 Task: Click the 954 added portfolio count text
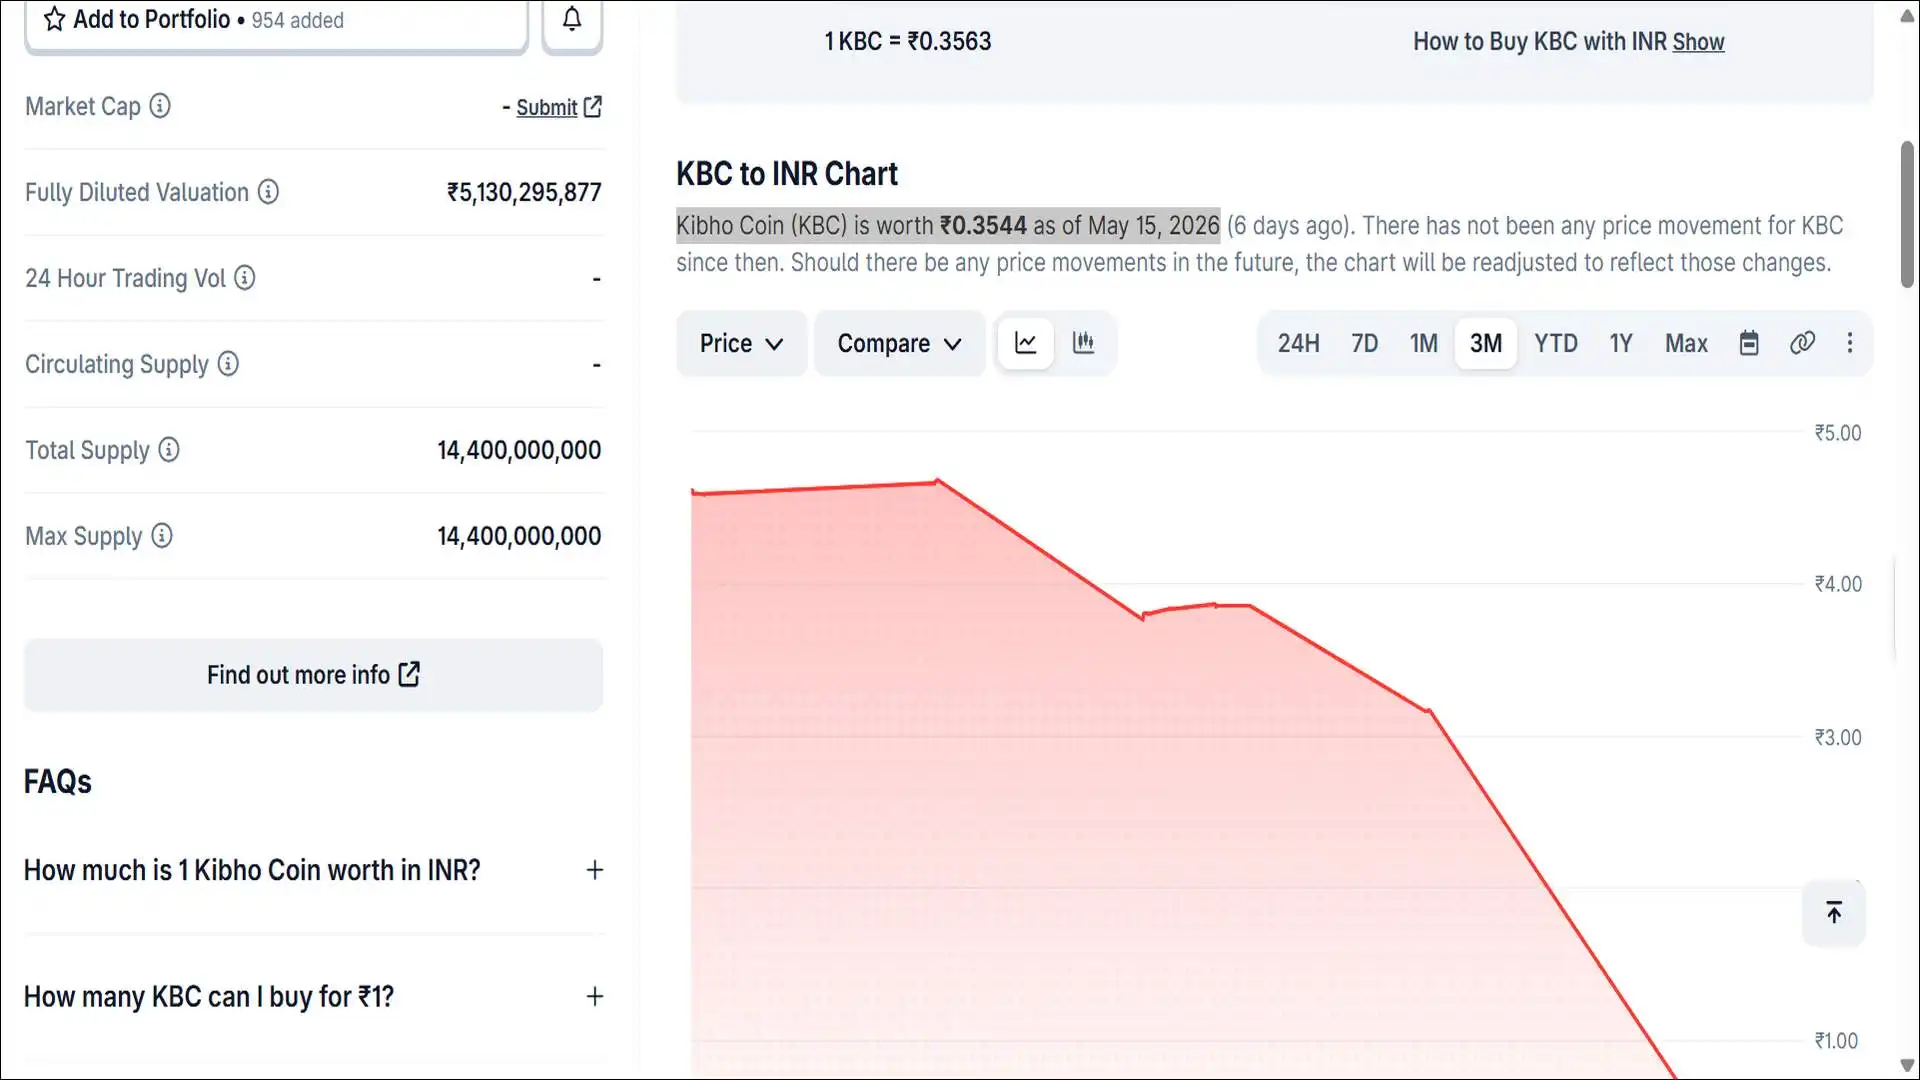pos(298,20)
